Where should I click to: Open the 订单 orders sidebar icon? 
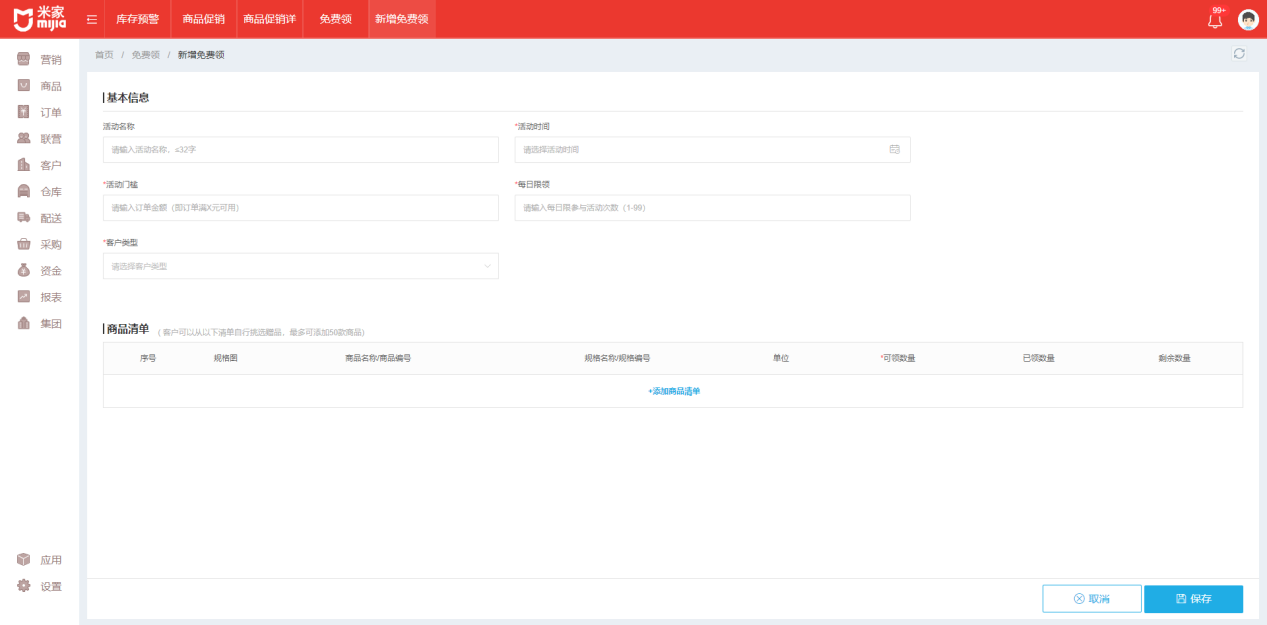[24, 112]
